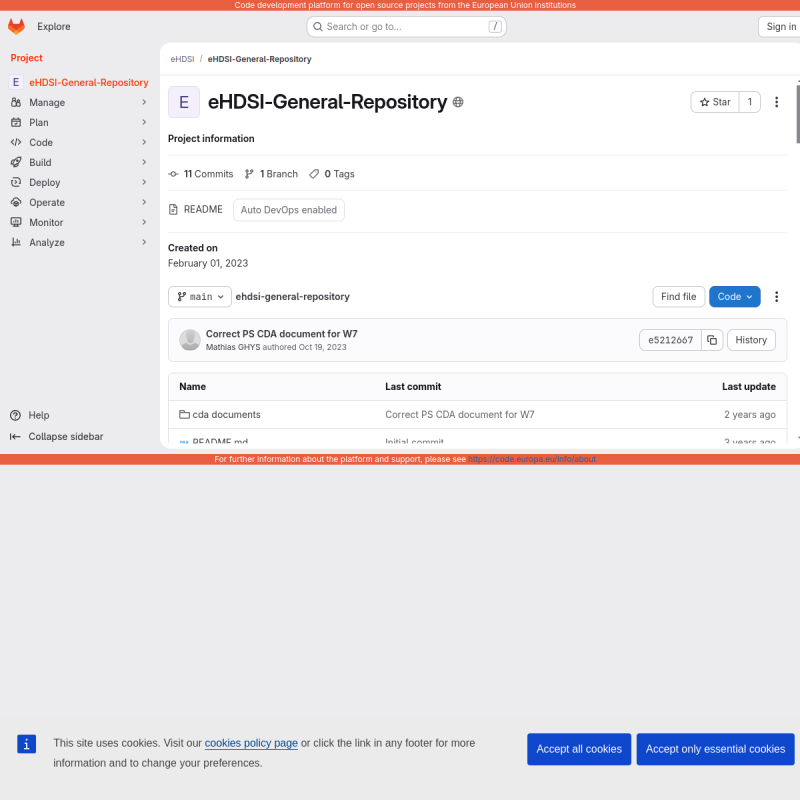
Task: Click the Operate chevron arrow
Action: click(x=144, y=202)
